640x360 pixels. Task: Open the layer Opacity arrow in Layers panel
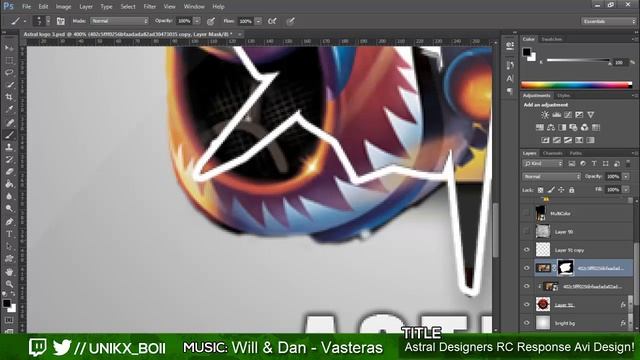(x=626, y=177)
